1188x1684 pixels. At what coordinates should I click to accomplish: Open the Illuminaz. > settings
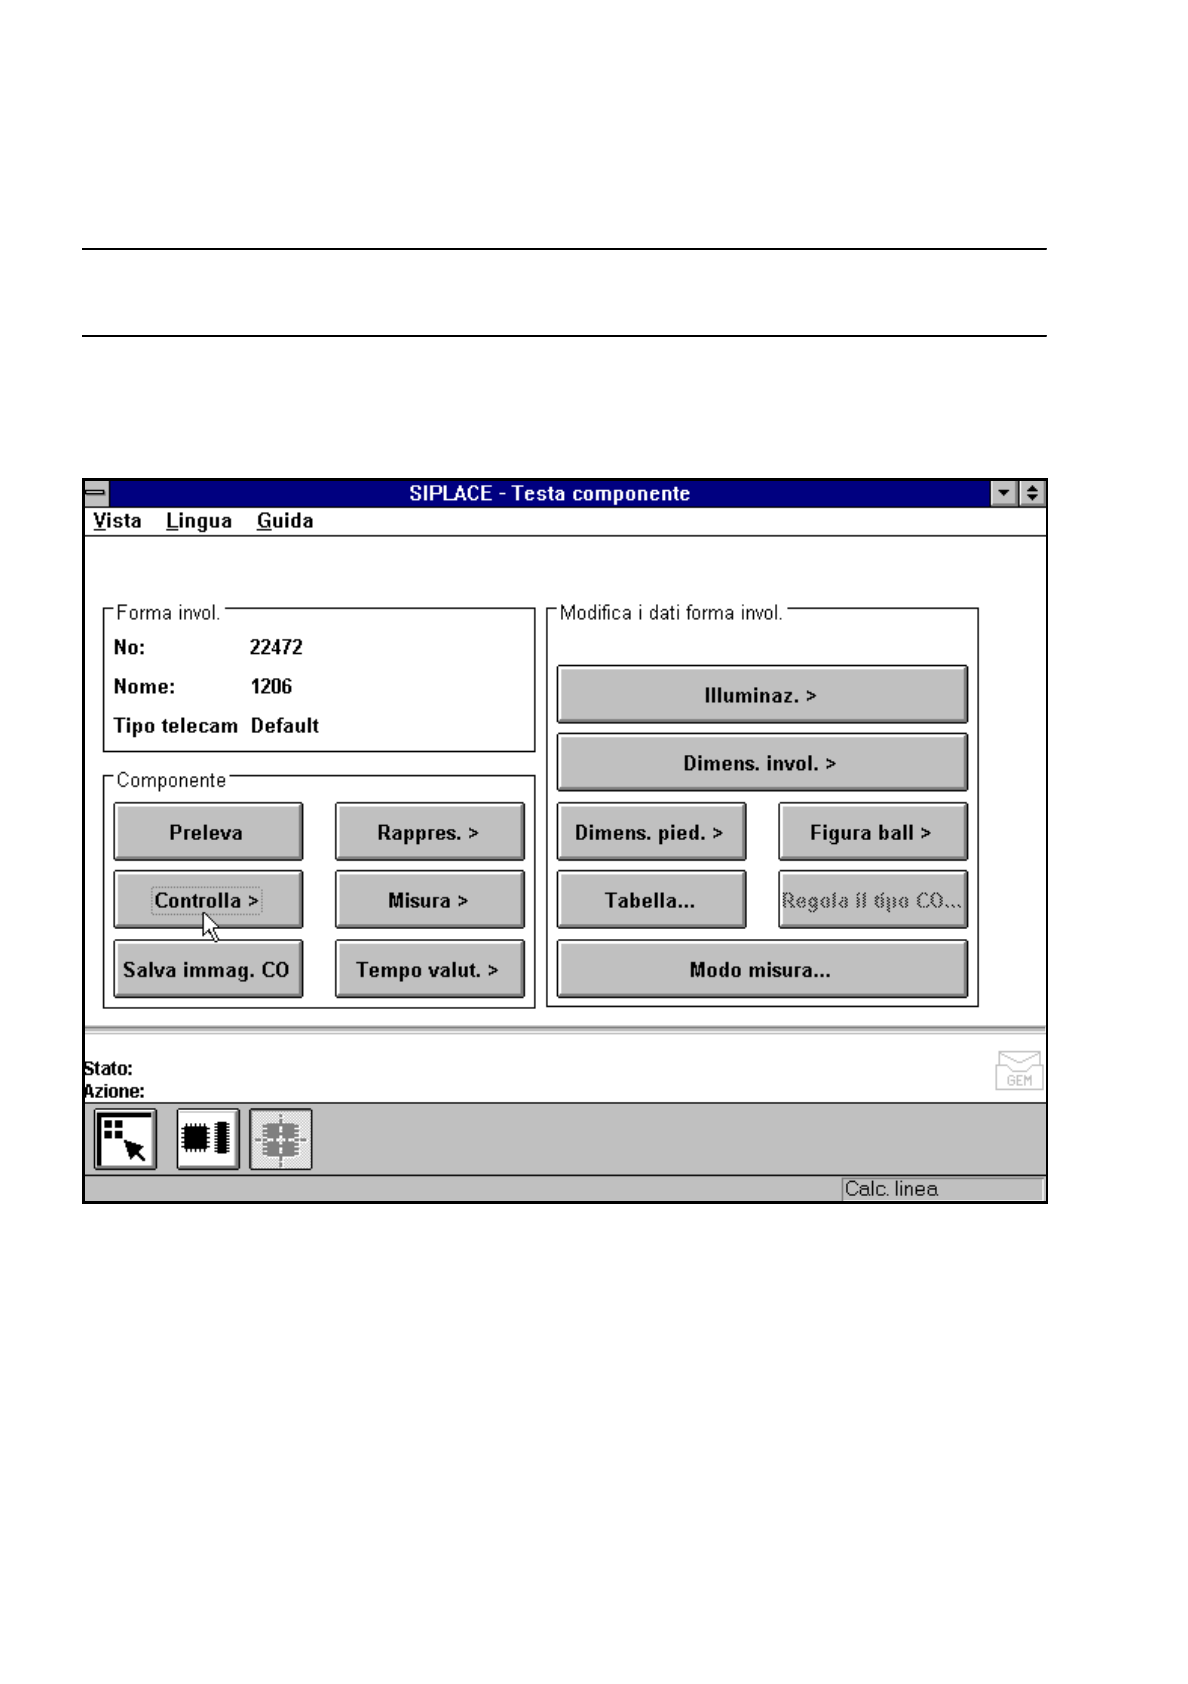[x=762, y=694]
